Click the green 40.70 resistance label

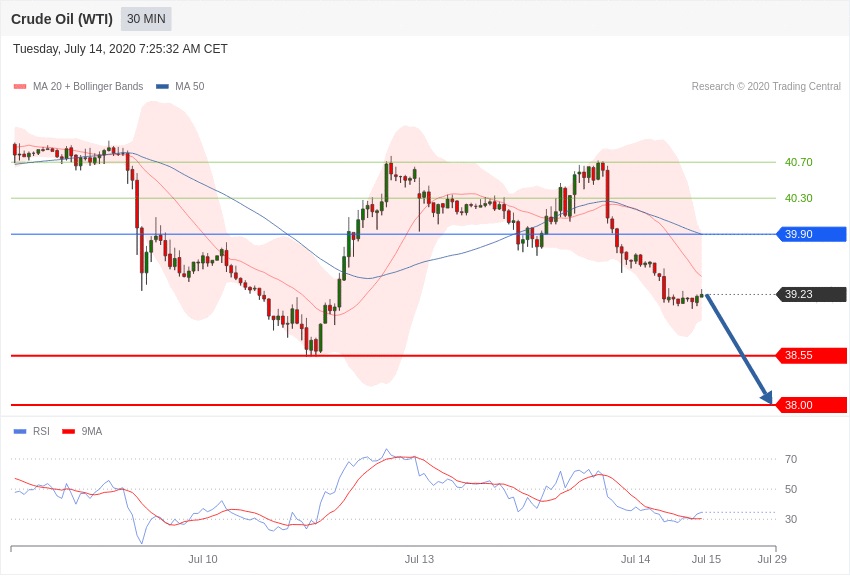pos(798,162)
